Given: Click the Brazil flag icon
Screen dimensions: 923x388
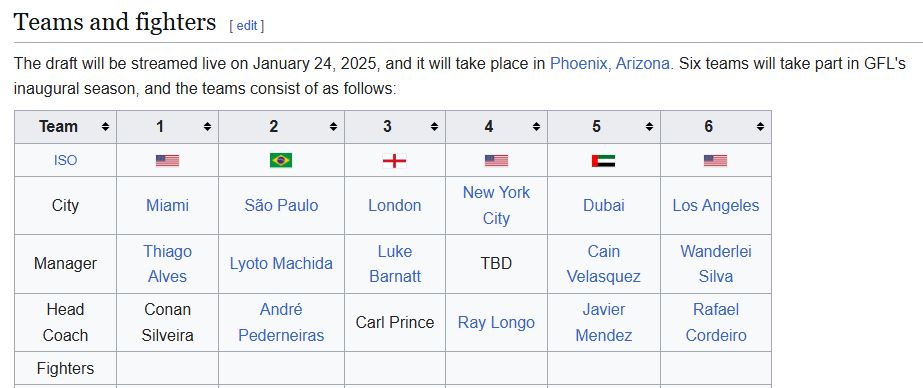Looking at the screenshot, I should pyautogui.click(x=281, y=161).
